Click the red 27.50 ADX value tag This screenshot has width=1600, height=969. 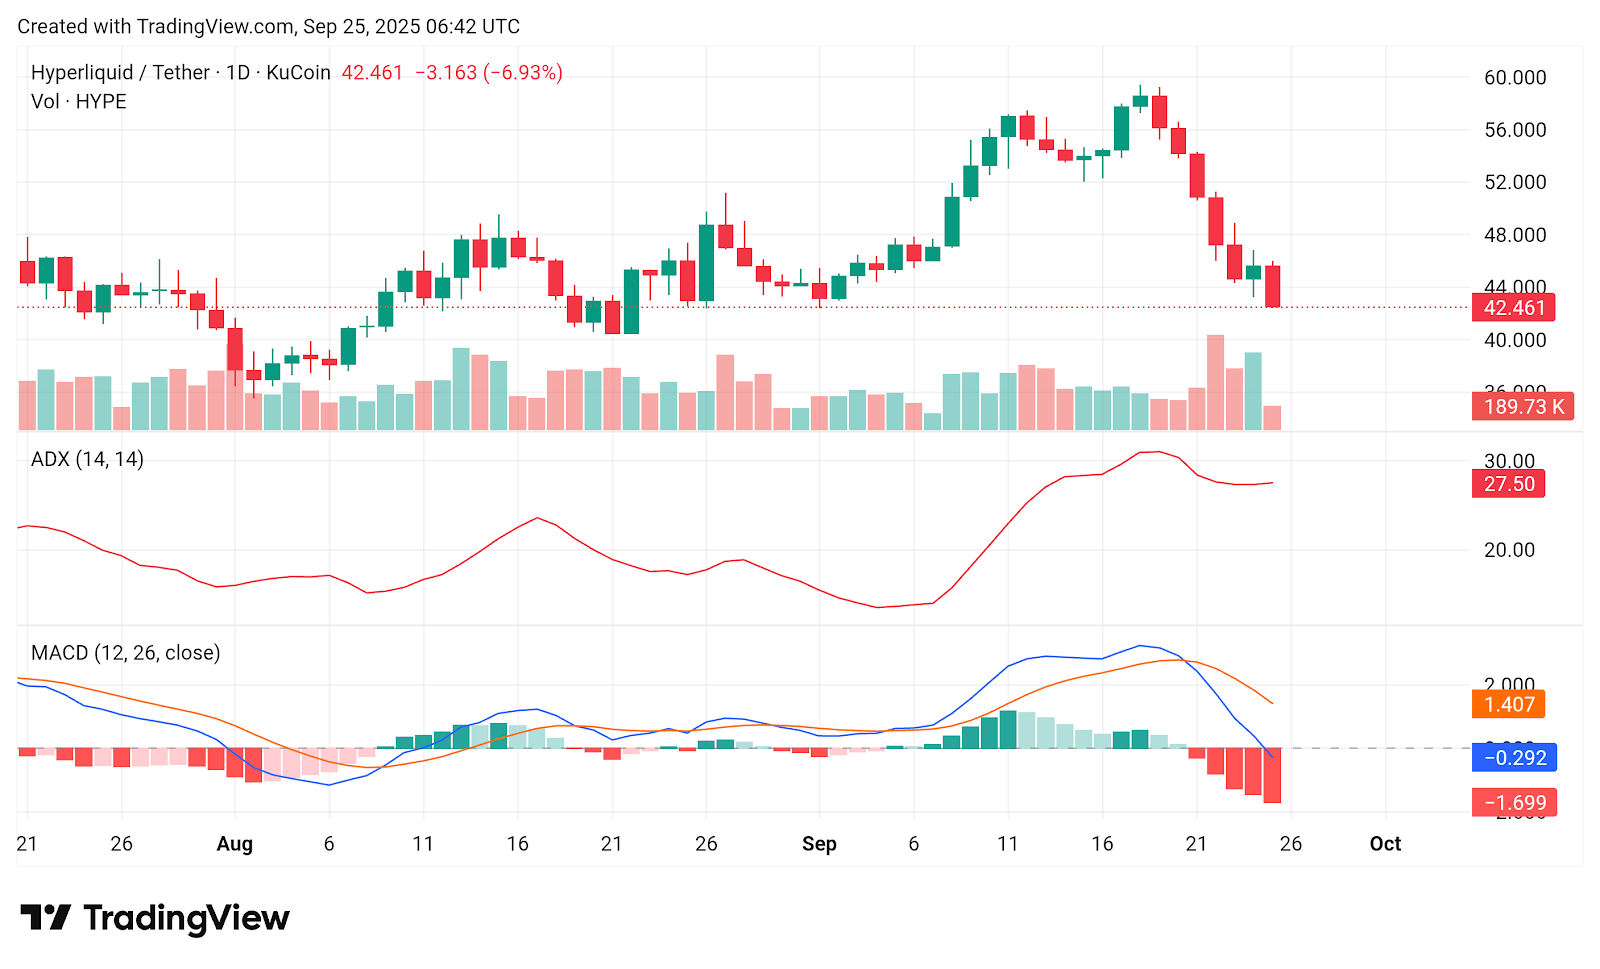(x=1508, y=484)
